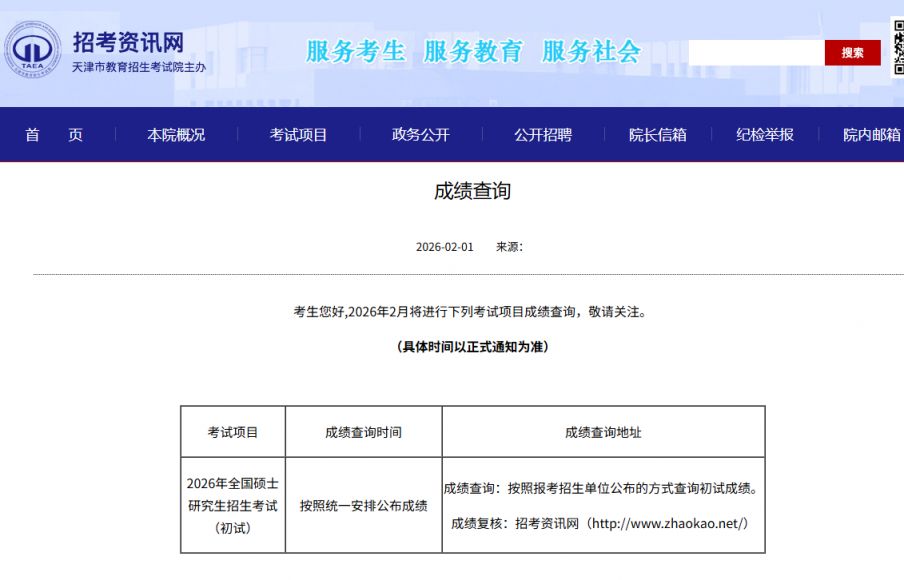The image size is (904, 580).
Task: Click the bold note 具体时间以正式通知为准
Action: pos(473,347)
